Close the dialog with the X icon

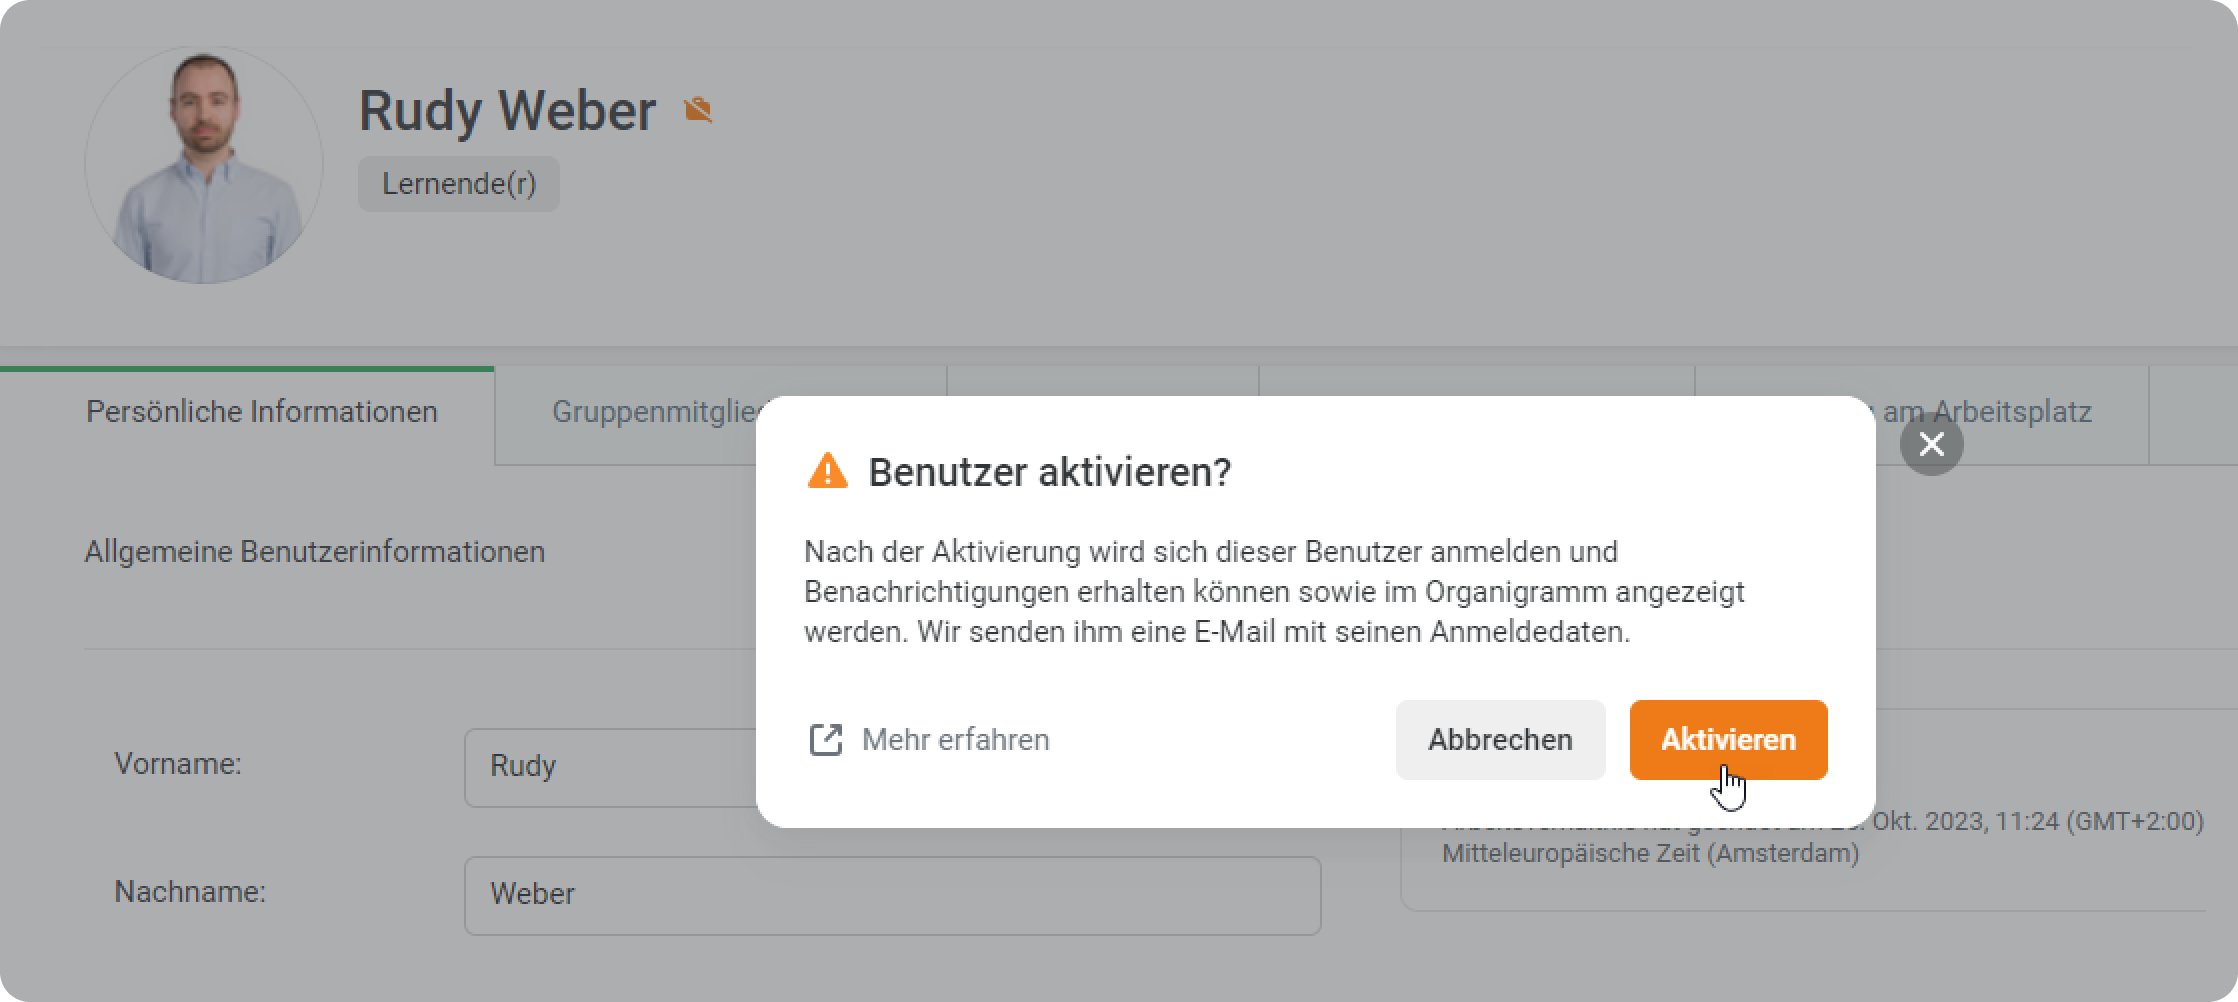tap(1931, 444)
